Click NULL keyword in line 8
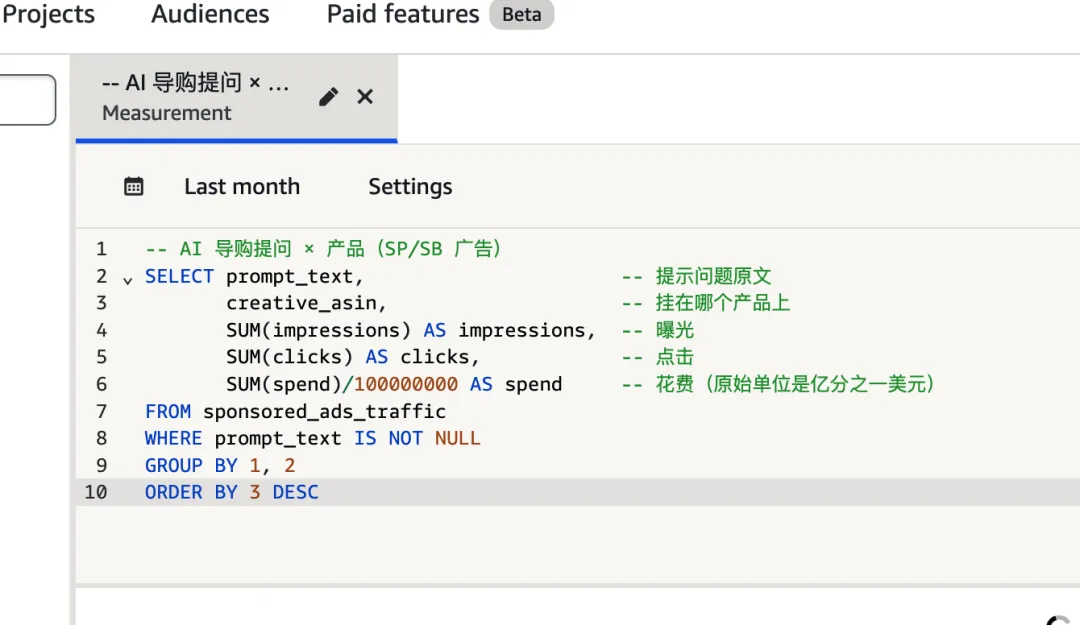 457,438
